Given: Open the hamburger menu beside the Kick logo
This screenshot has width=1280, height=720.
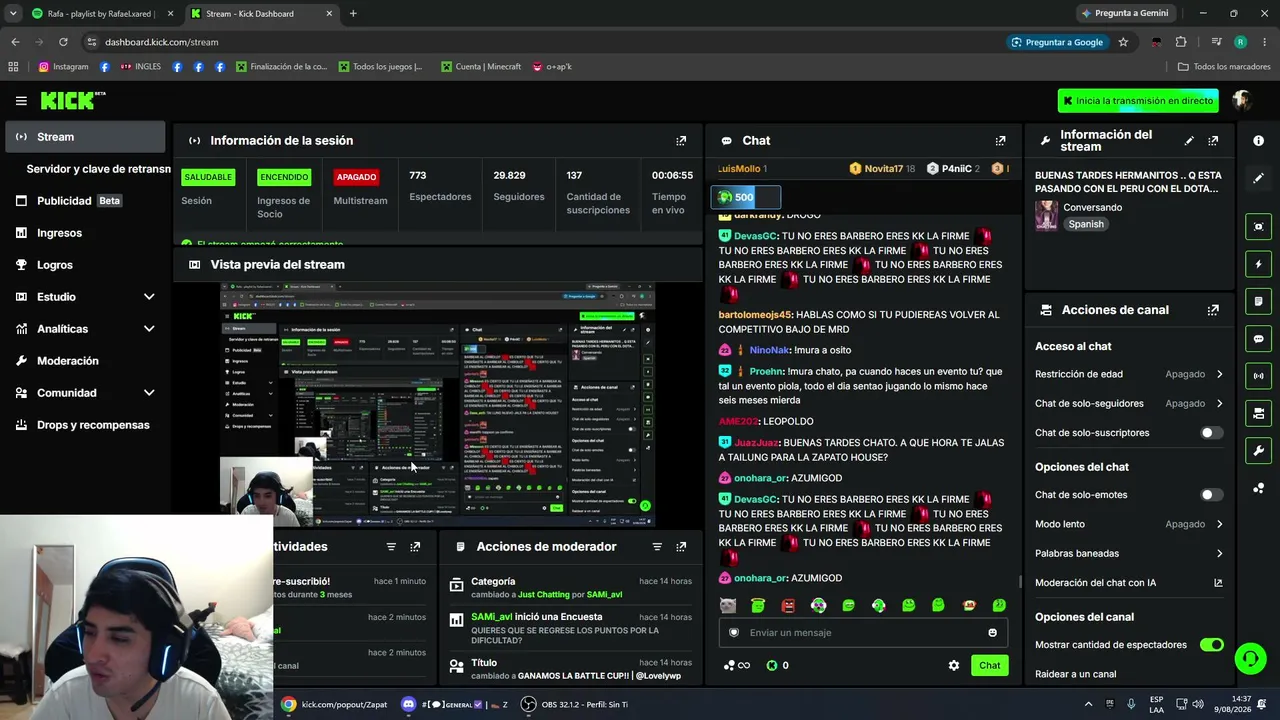Looking at the screenshot, I should click(x=21, y=101).
